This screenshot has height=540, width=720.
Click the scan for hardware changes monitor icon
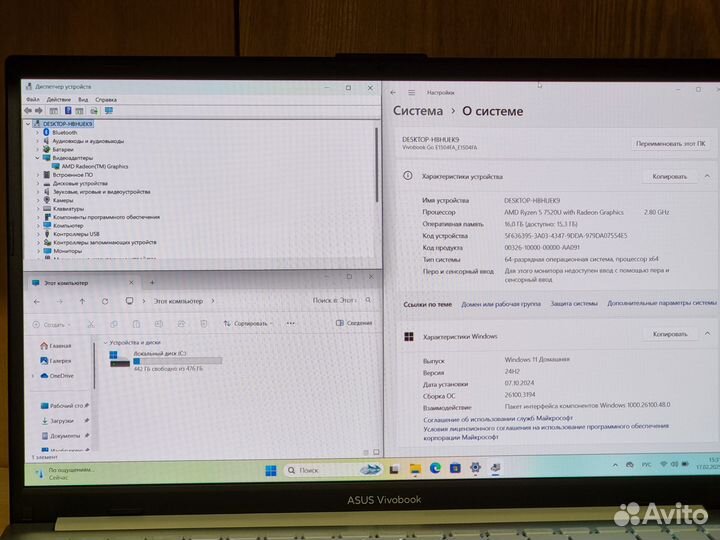tap(109, 111)
